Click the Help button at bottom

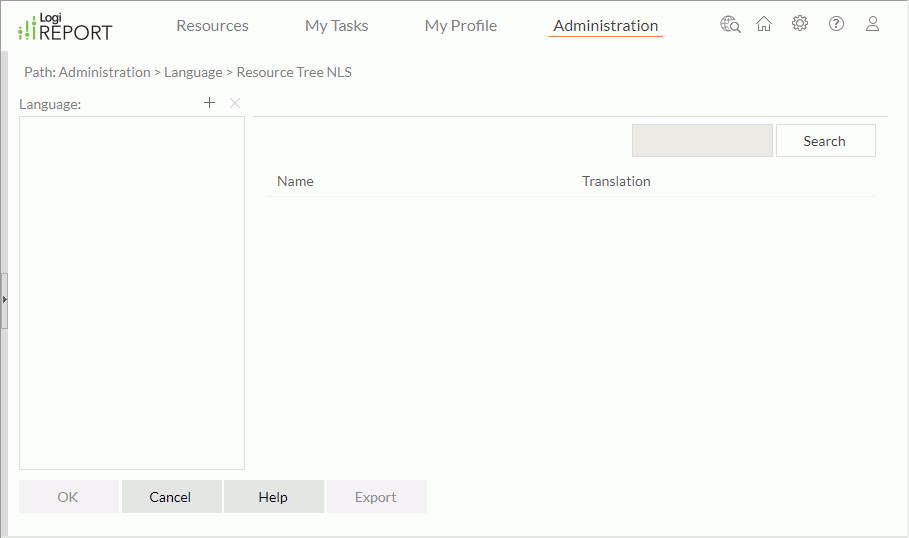coord(273,497)
